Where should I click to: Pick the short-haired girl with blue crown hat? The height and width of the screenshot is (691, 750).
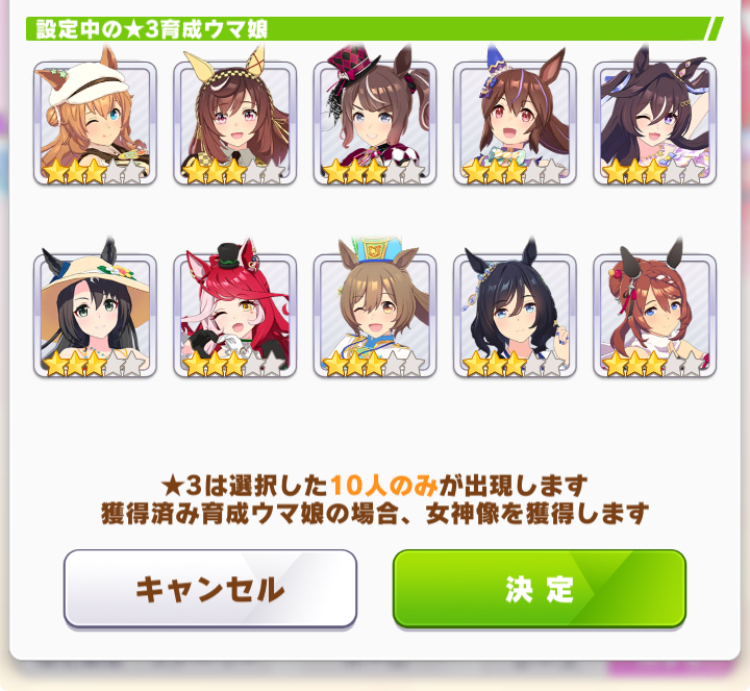pyautogui.click(x=375, y=316)
